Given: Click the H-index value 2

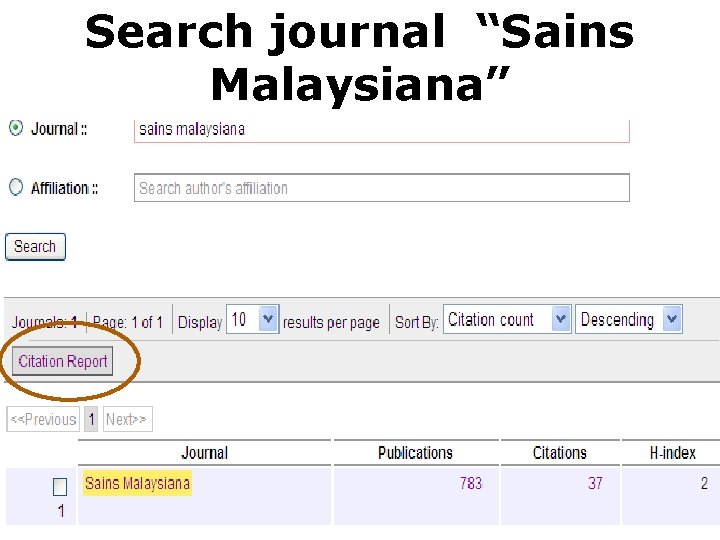Looking at the screenshot, I should pos(704,483).
